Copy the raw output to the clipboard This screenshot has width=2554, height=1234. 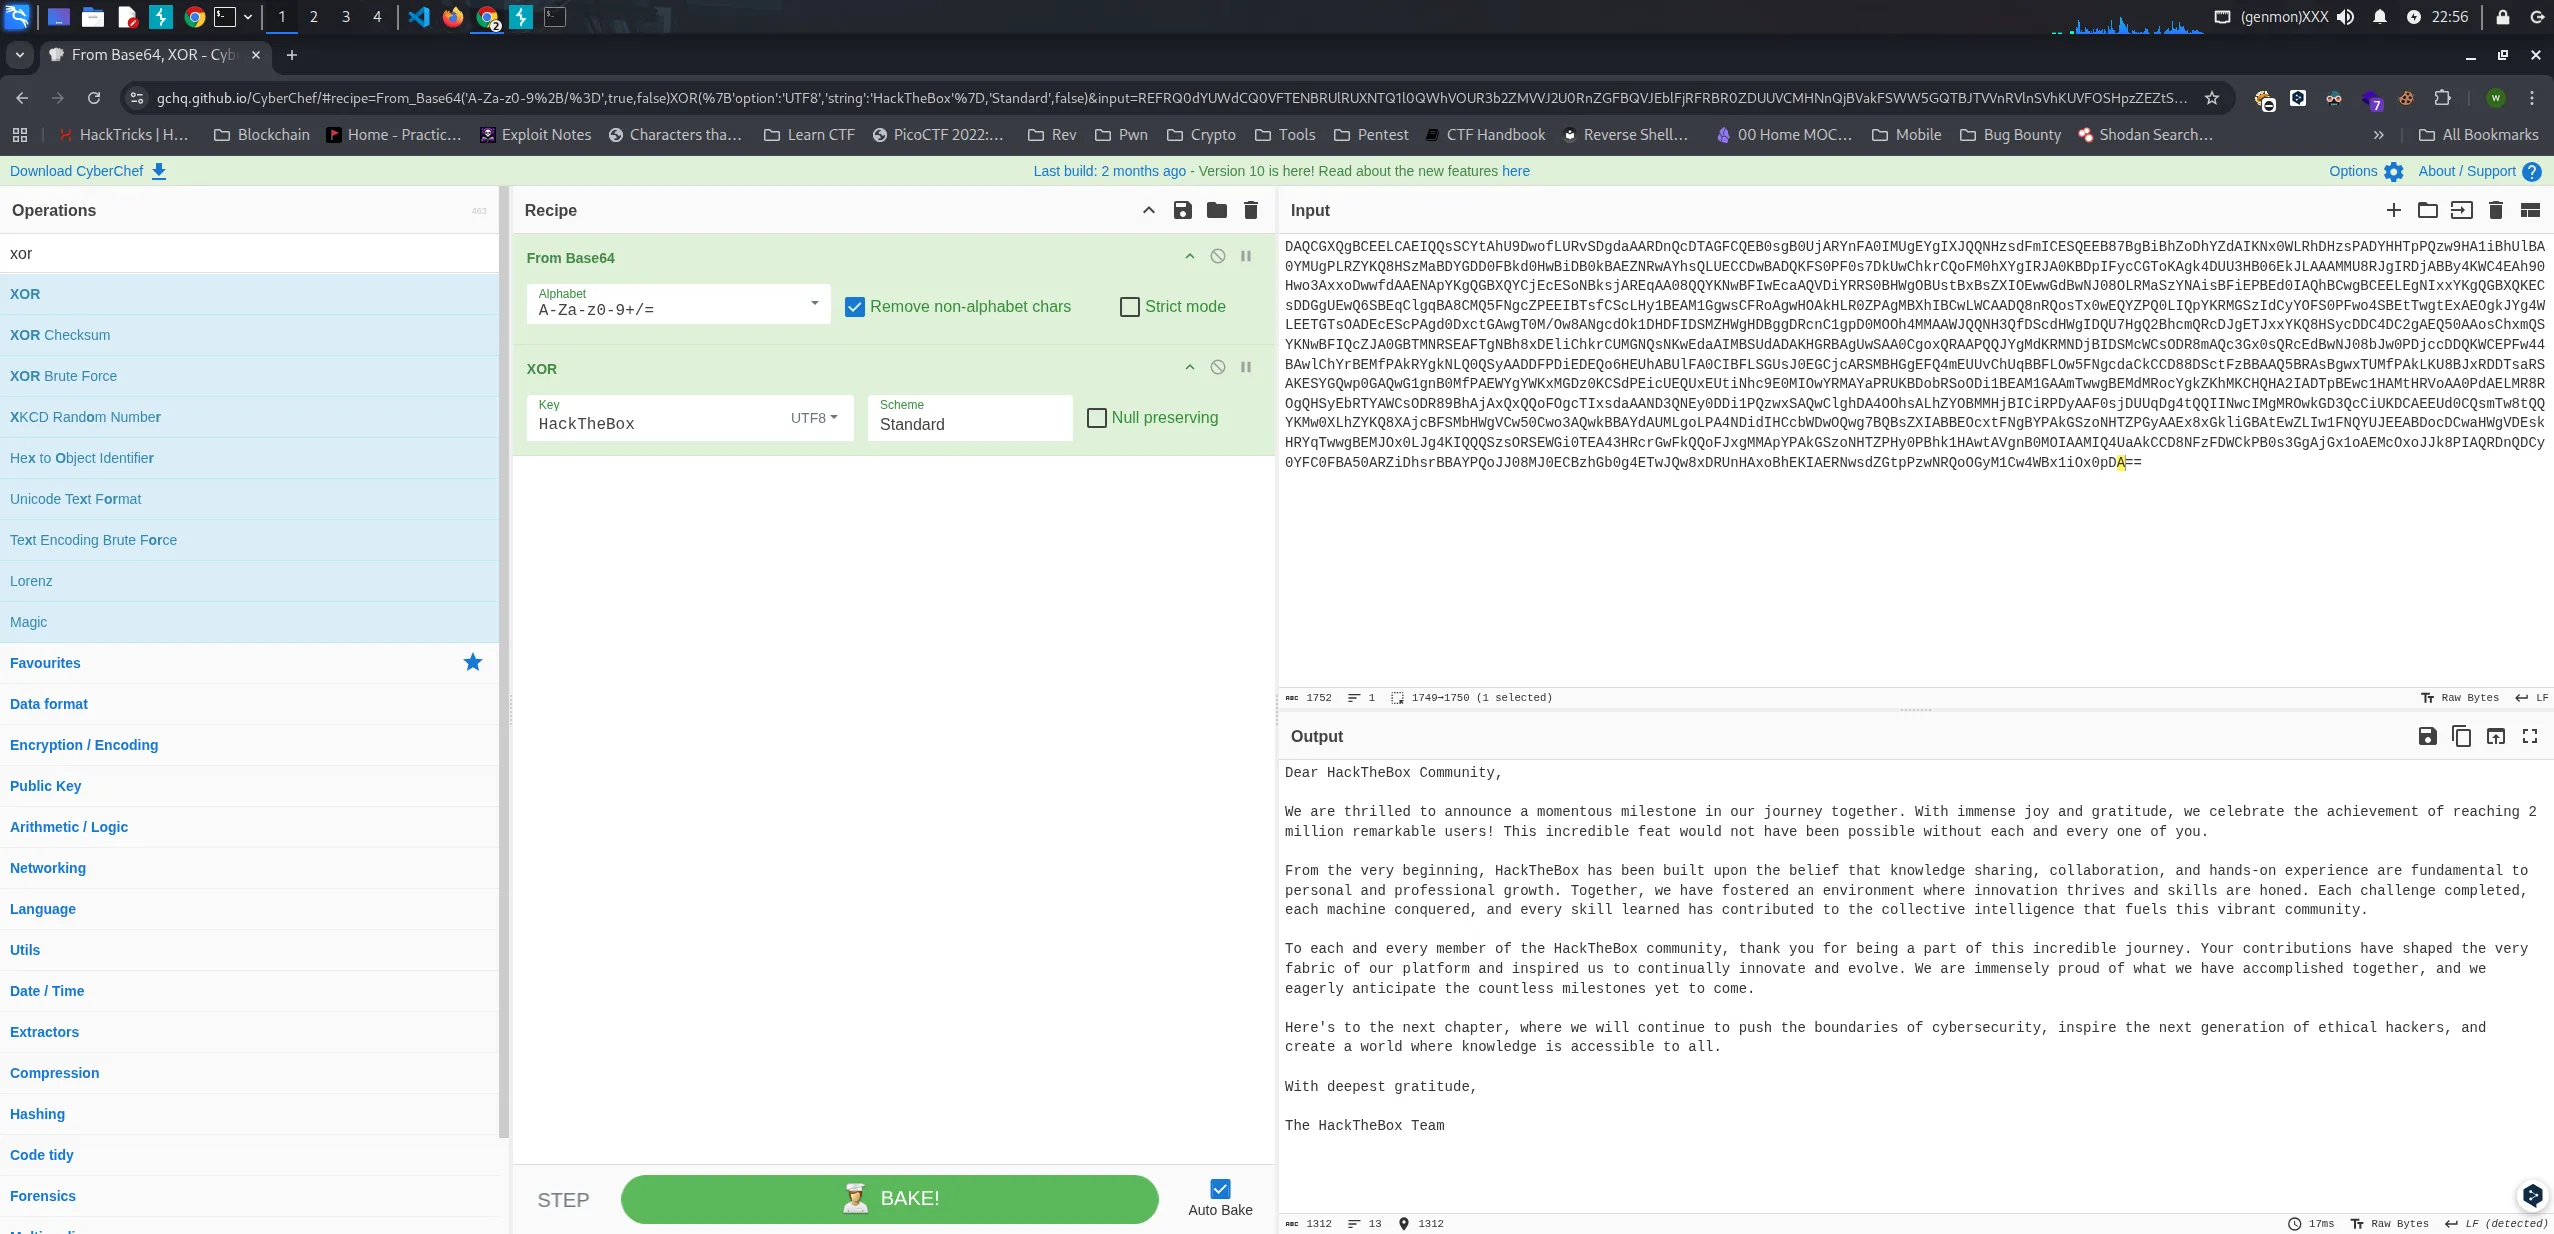pos(2461,737)
